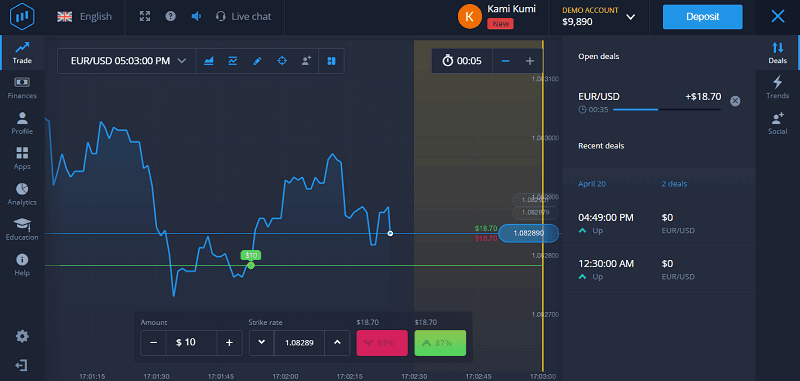Open settings gear icon

coord(22,336)
